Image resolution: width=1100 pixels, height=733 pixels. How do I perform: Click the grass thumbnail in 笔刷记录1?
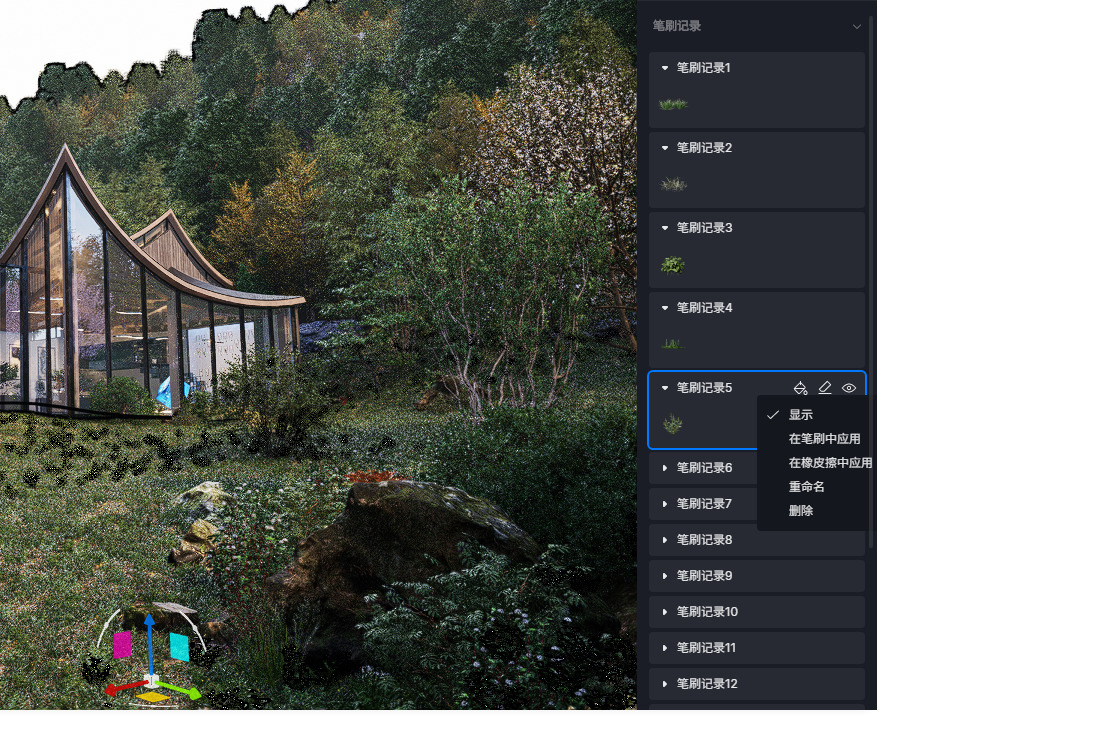point(673,104)
